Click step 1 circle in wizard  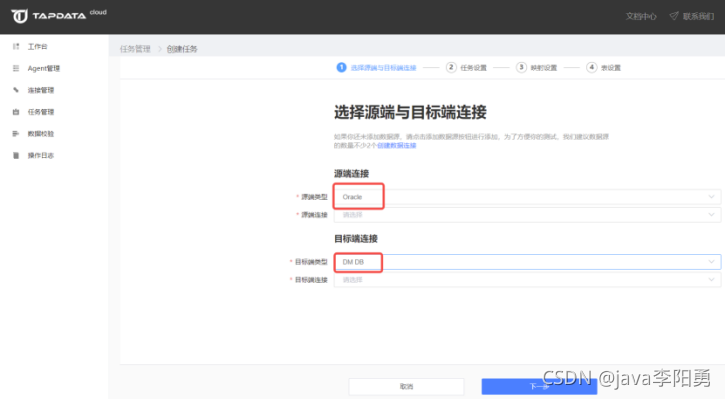coord(341,68)
